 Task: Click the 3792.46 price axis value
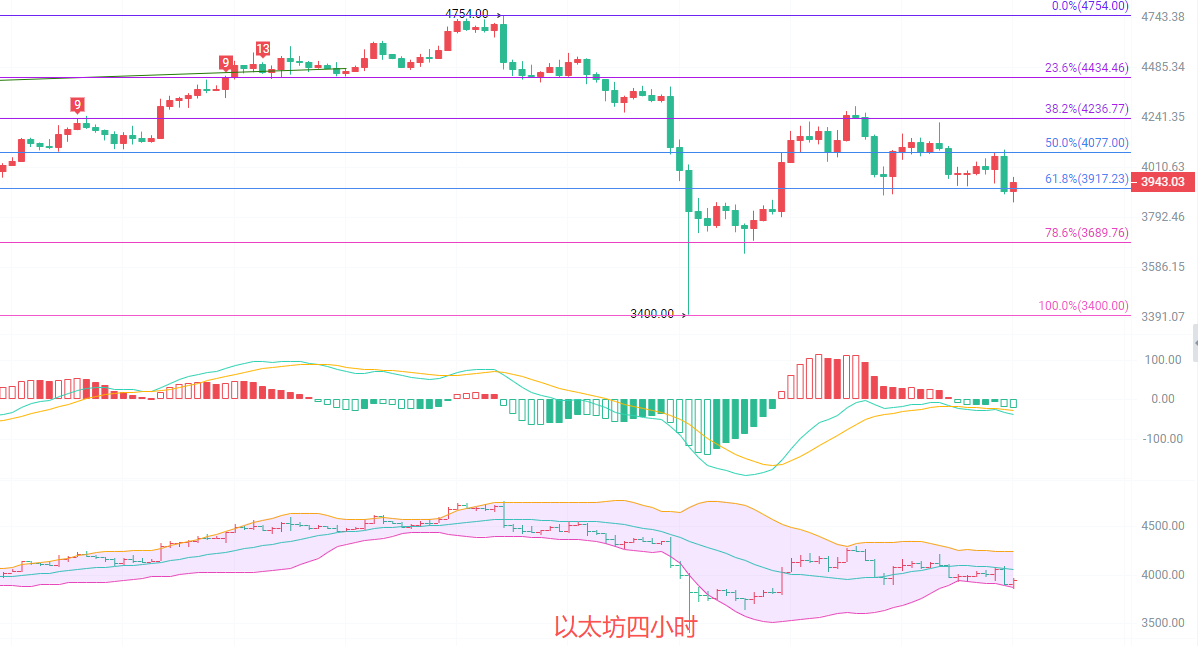tap(1163, 217)
